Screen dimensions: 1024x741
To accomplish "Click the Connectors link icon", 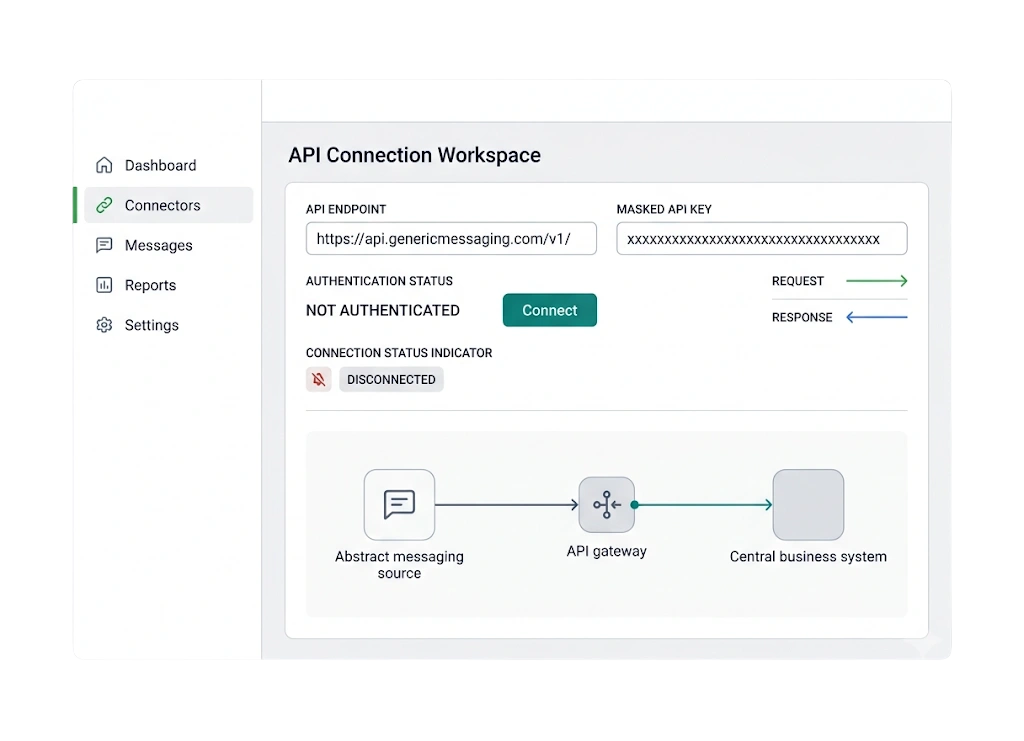I will pos(104,205).
